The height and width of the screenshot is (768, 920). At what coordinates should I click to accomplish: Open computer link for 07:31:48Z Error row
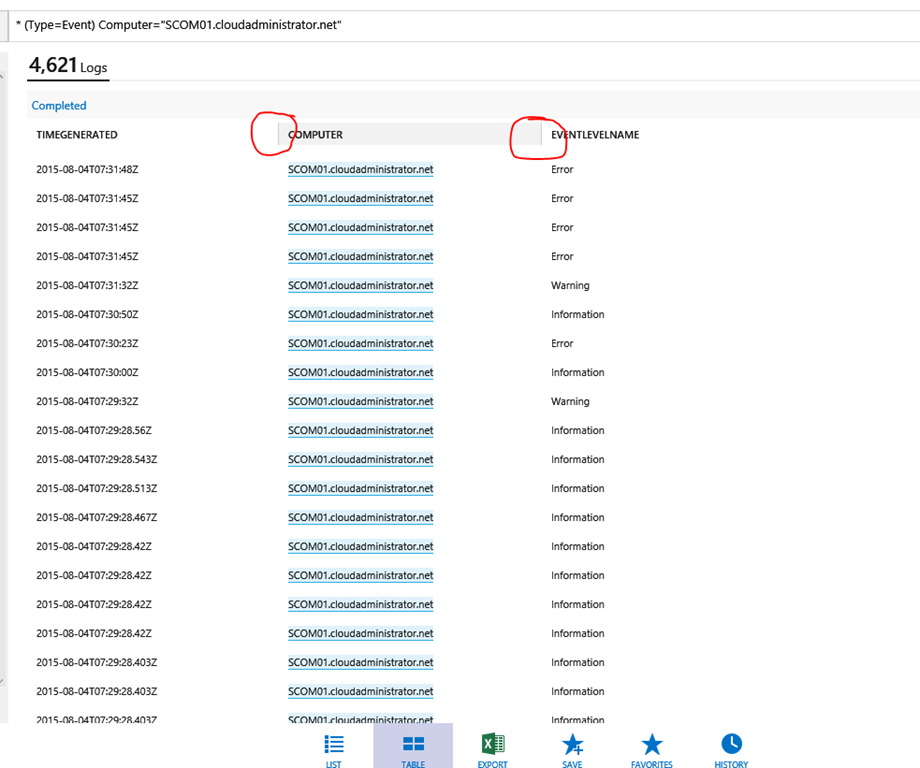coord(360,170)
